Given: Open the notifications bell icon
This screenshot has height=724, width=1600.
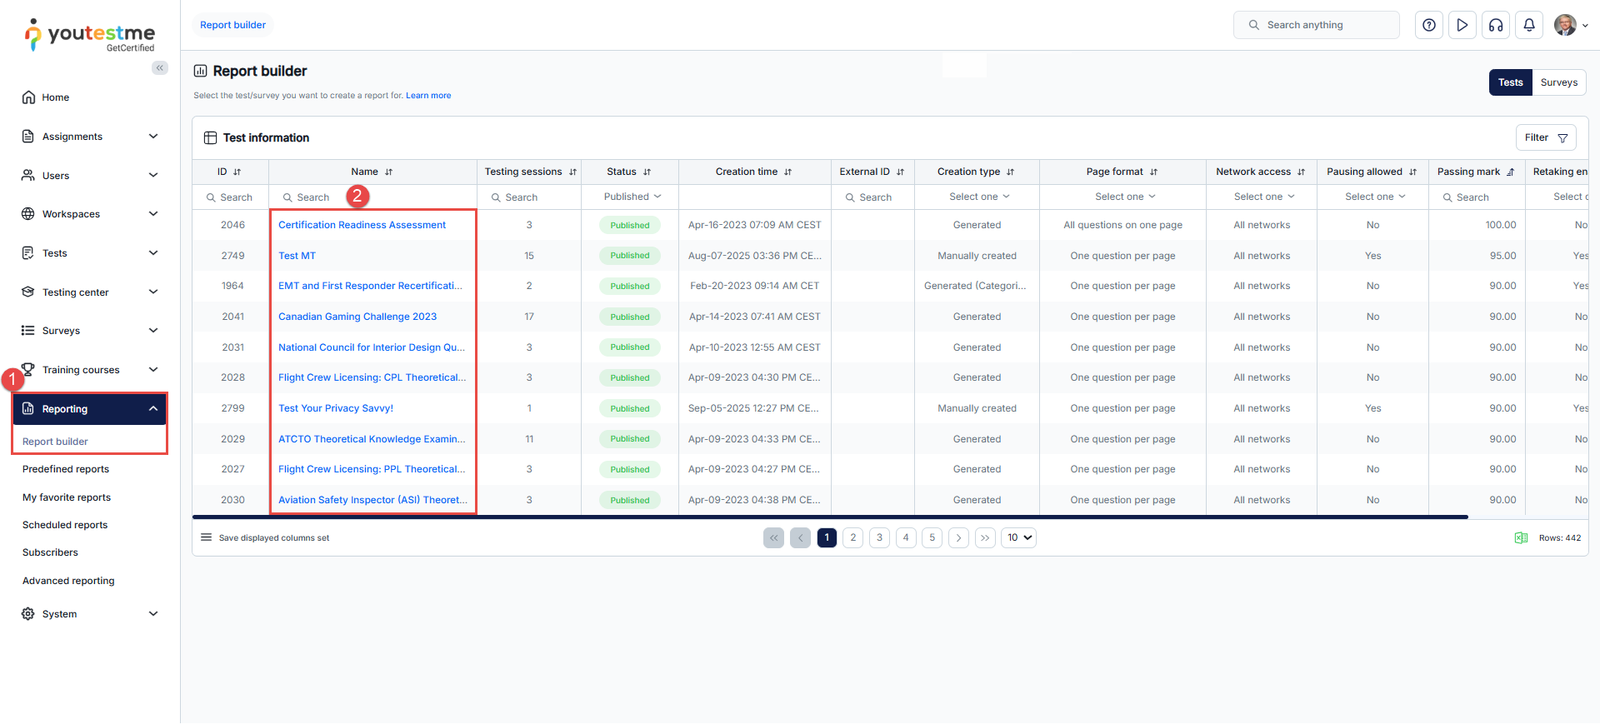Looking at the screenshot, I should pyautogui.click(x=1529, y=25).
